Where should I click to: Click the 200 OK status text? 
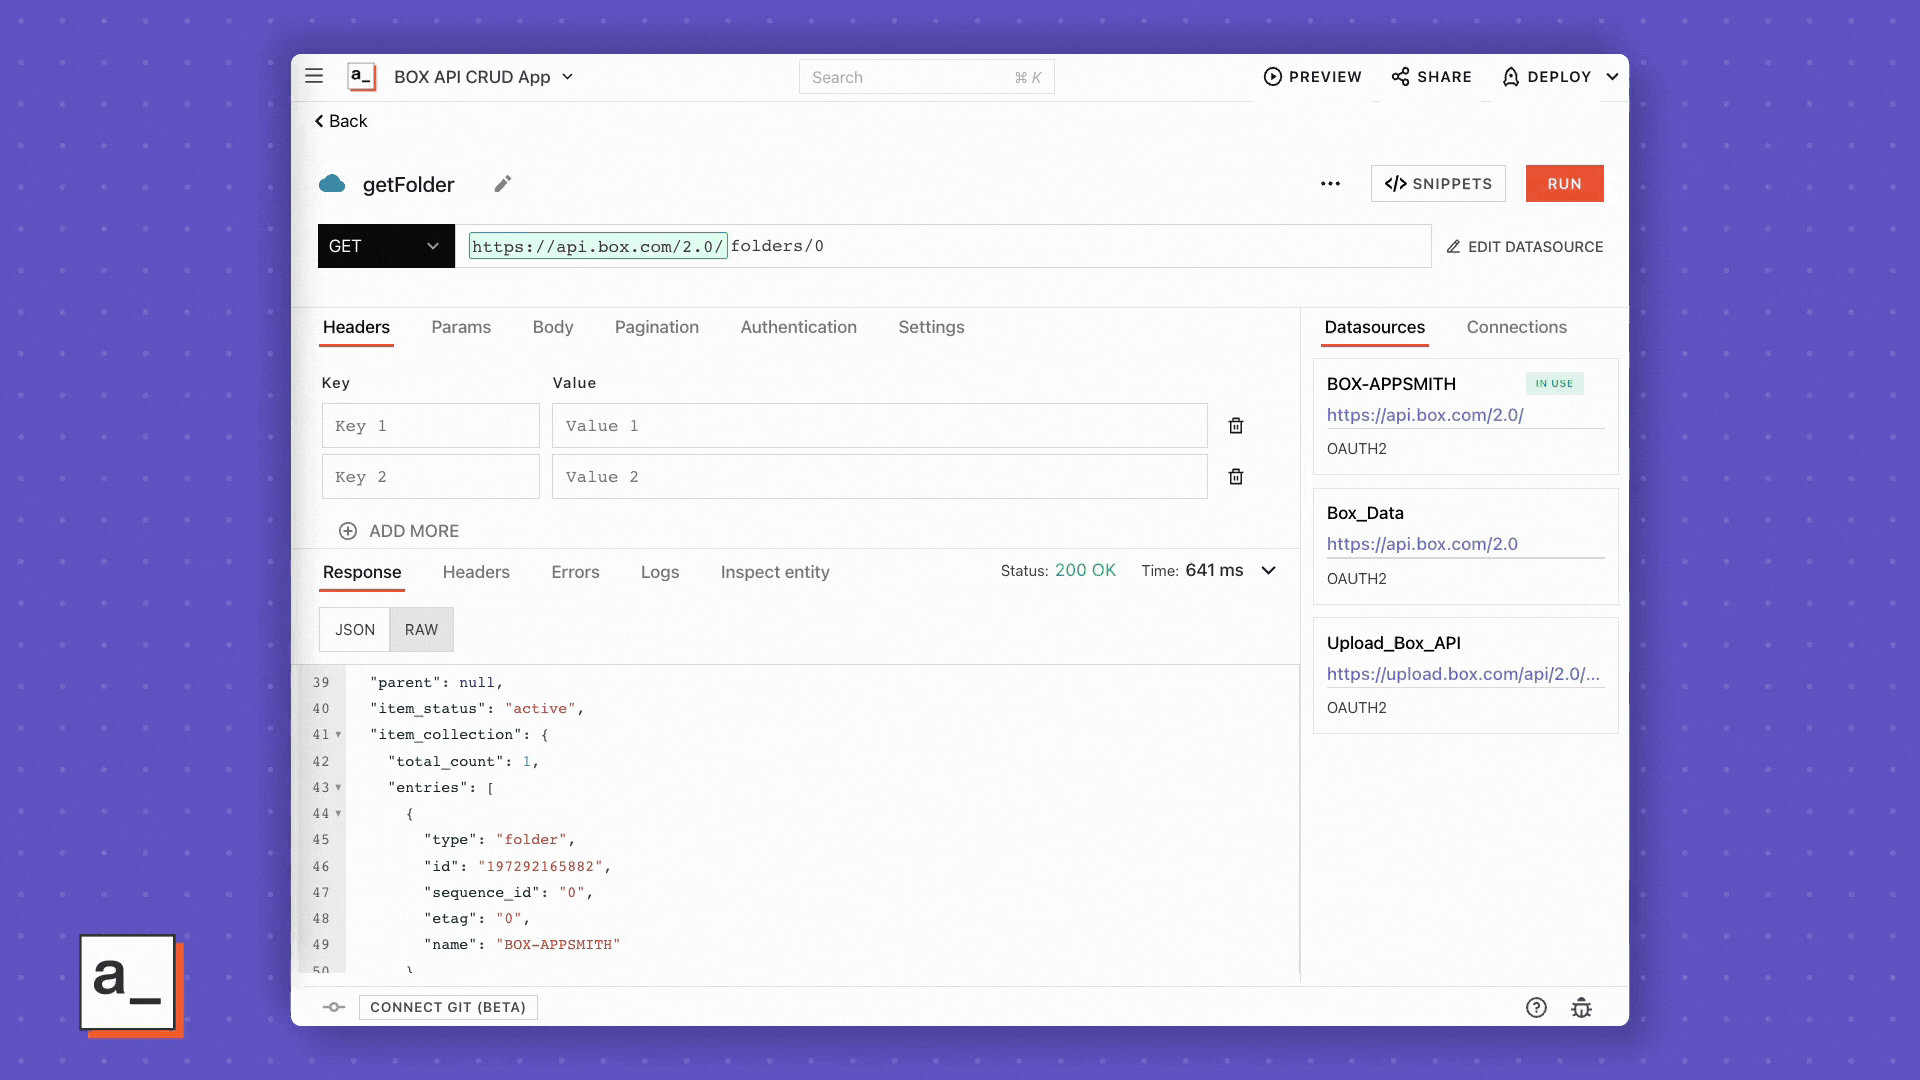(x=1085, y=570)
